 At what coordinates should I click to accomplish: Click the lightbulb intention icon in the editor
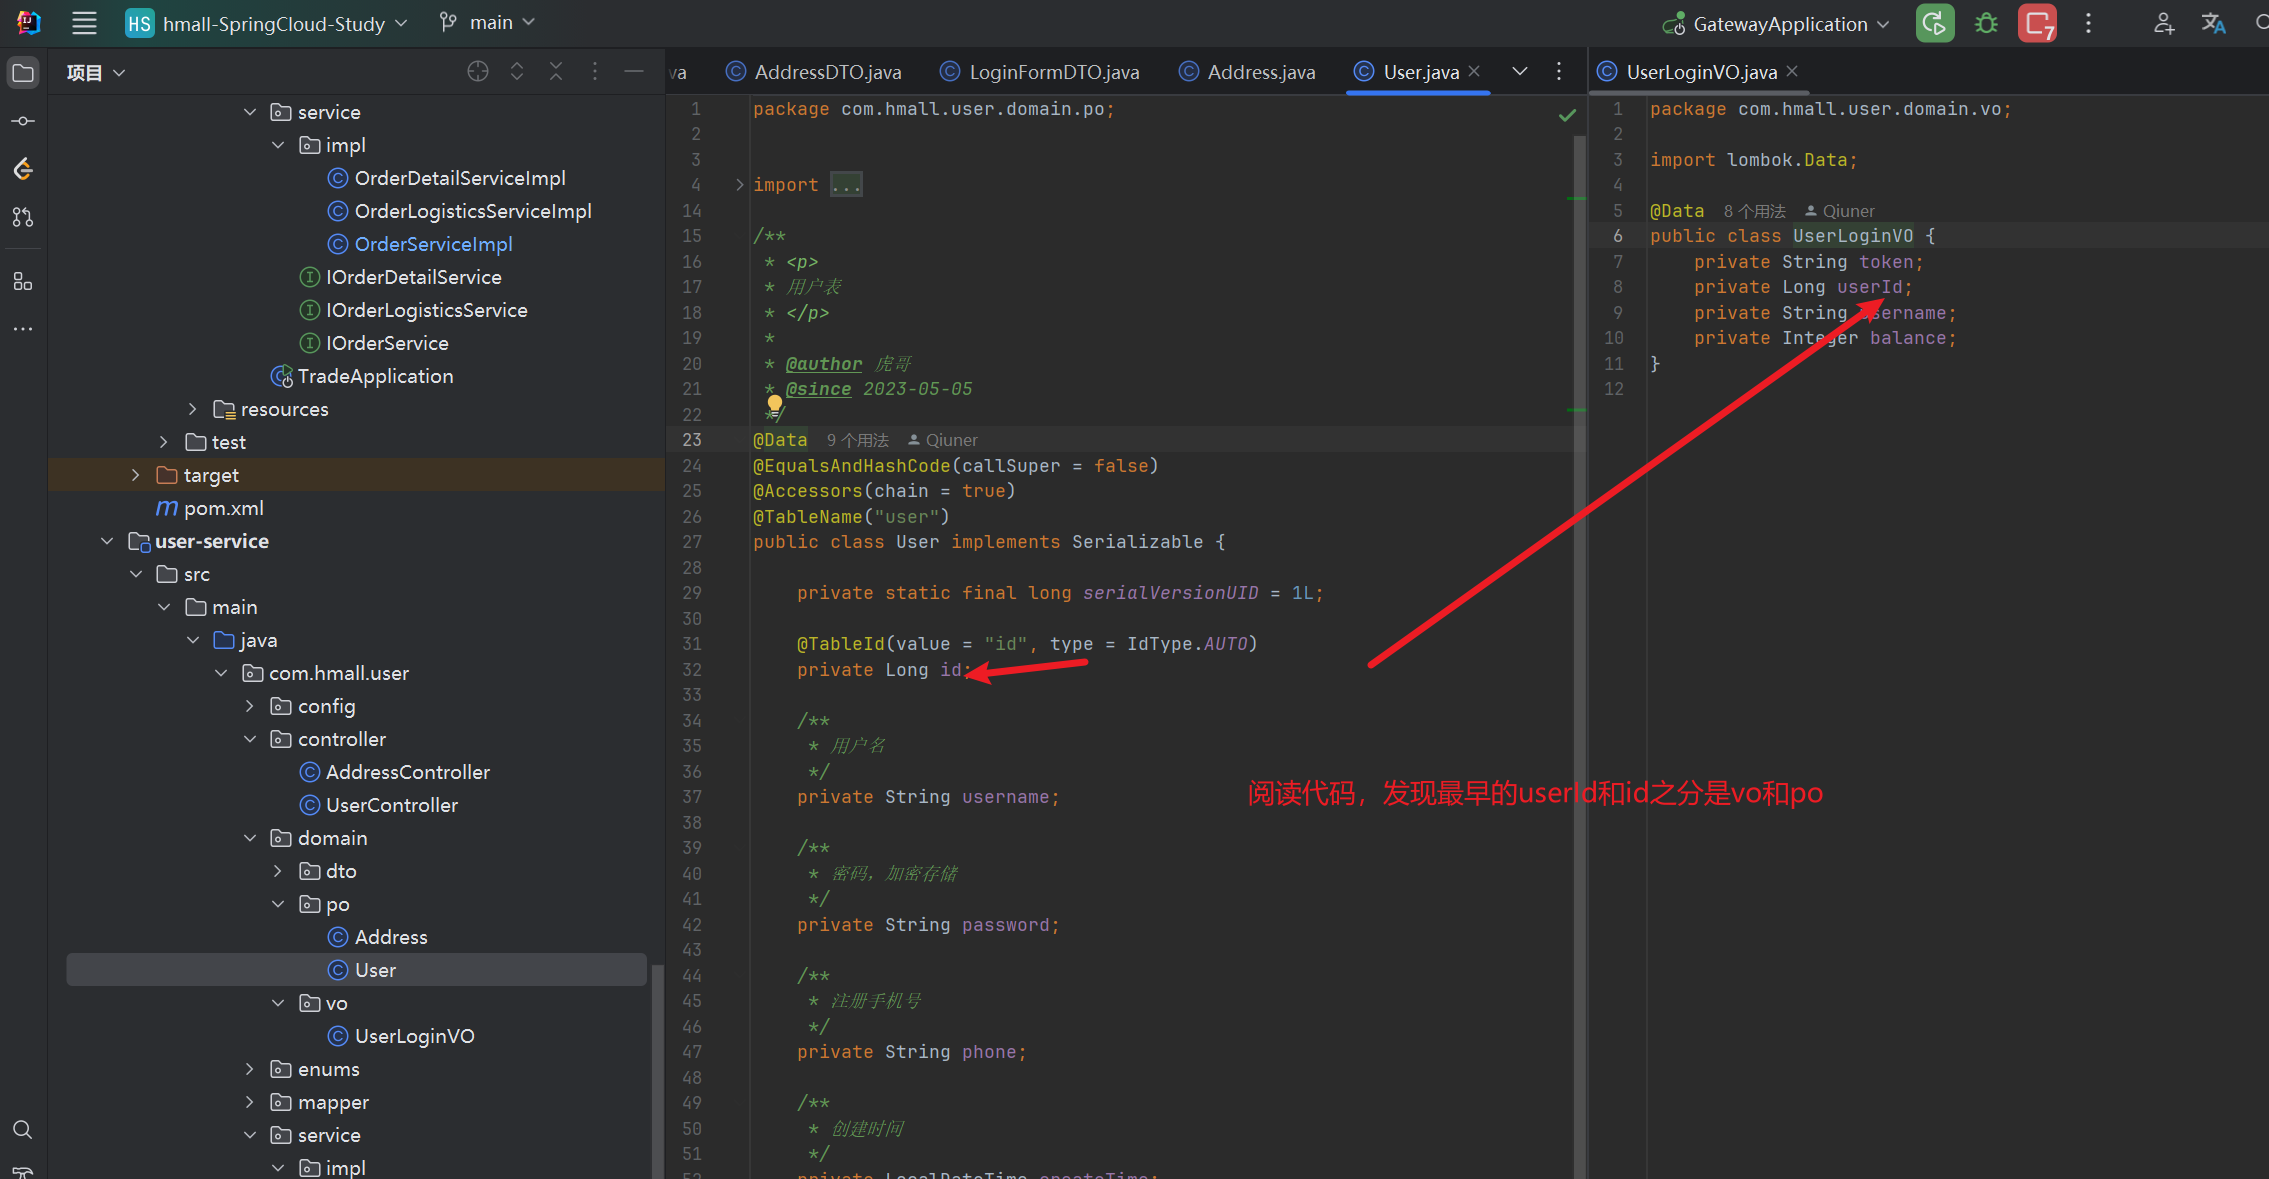775,404
